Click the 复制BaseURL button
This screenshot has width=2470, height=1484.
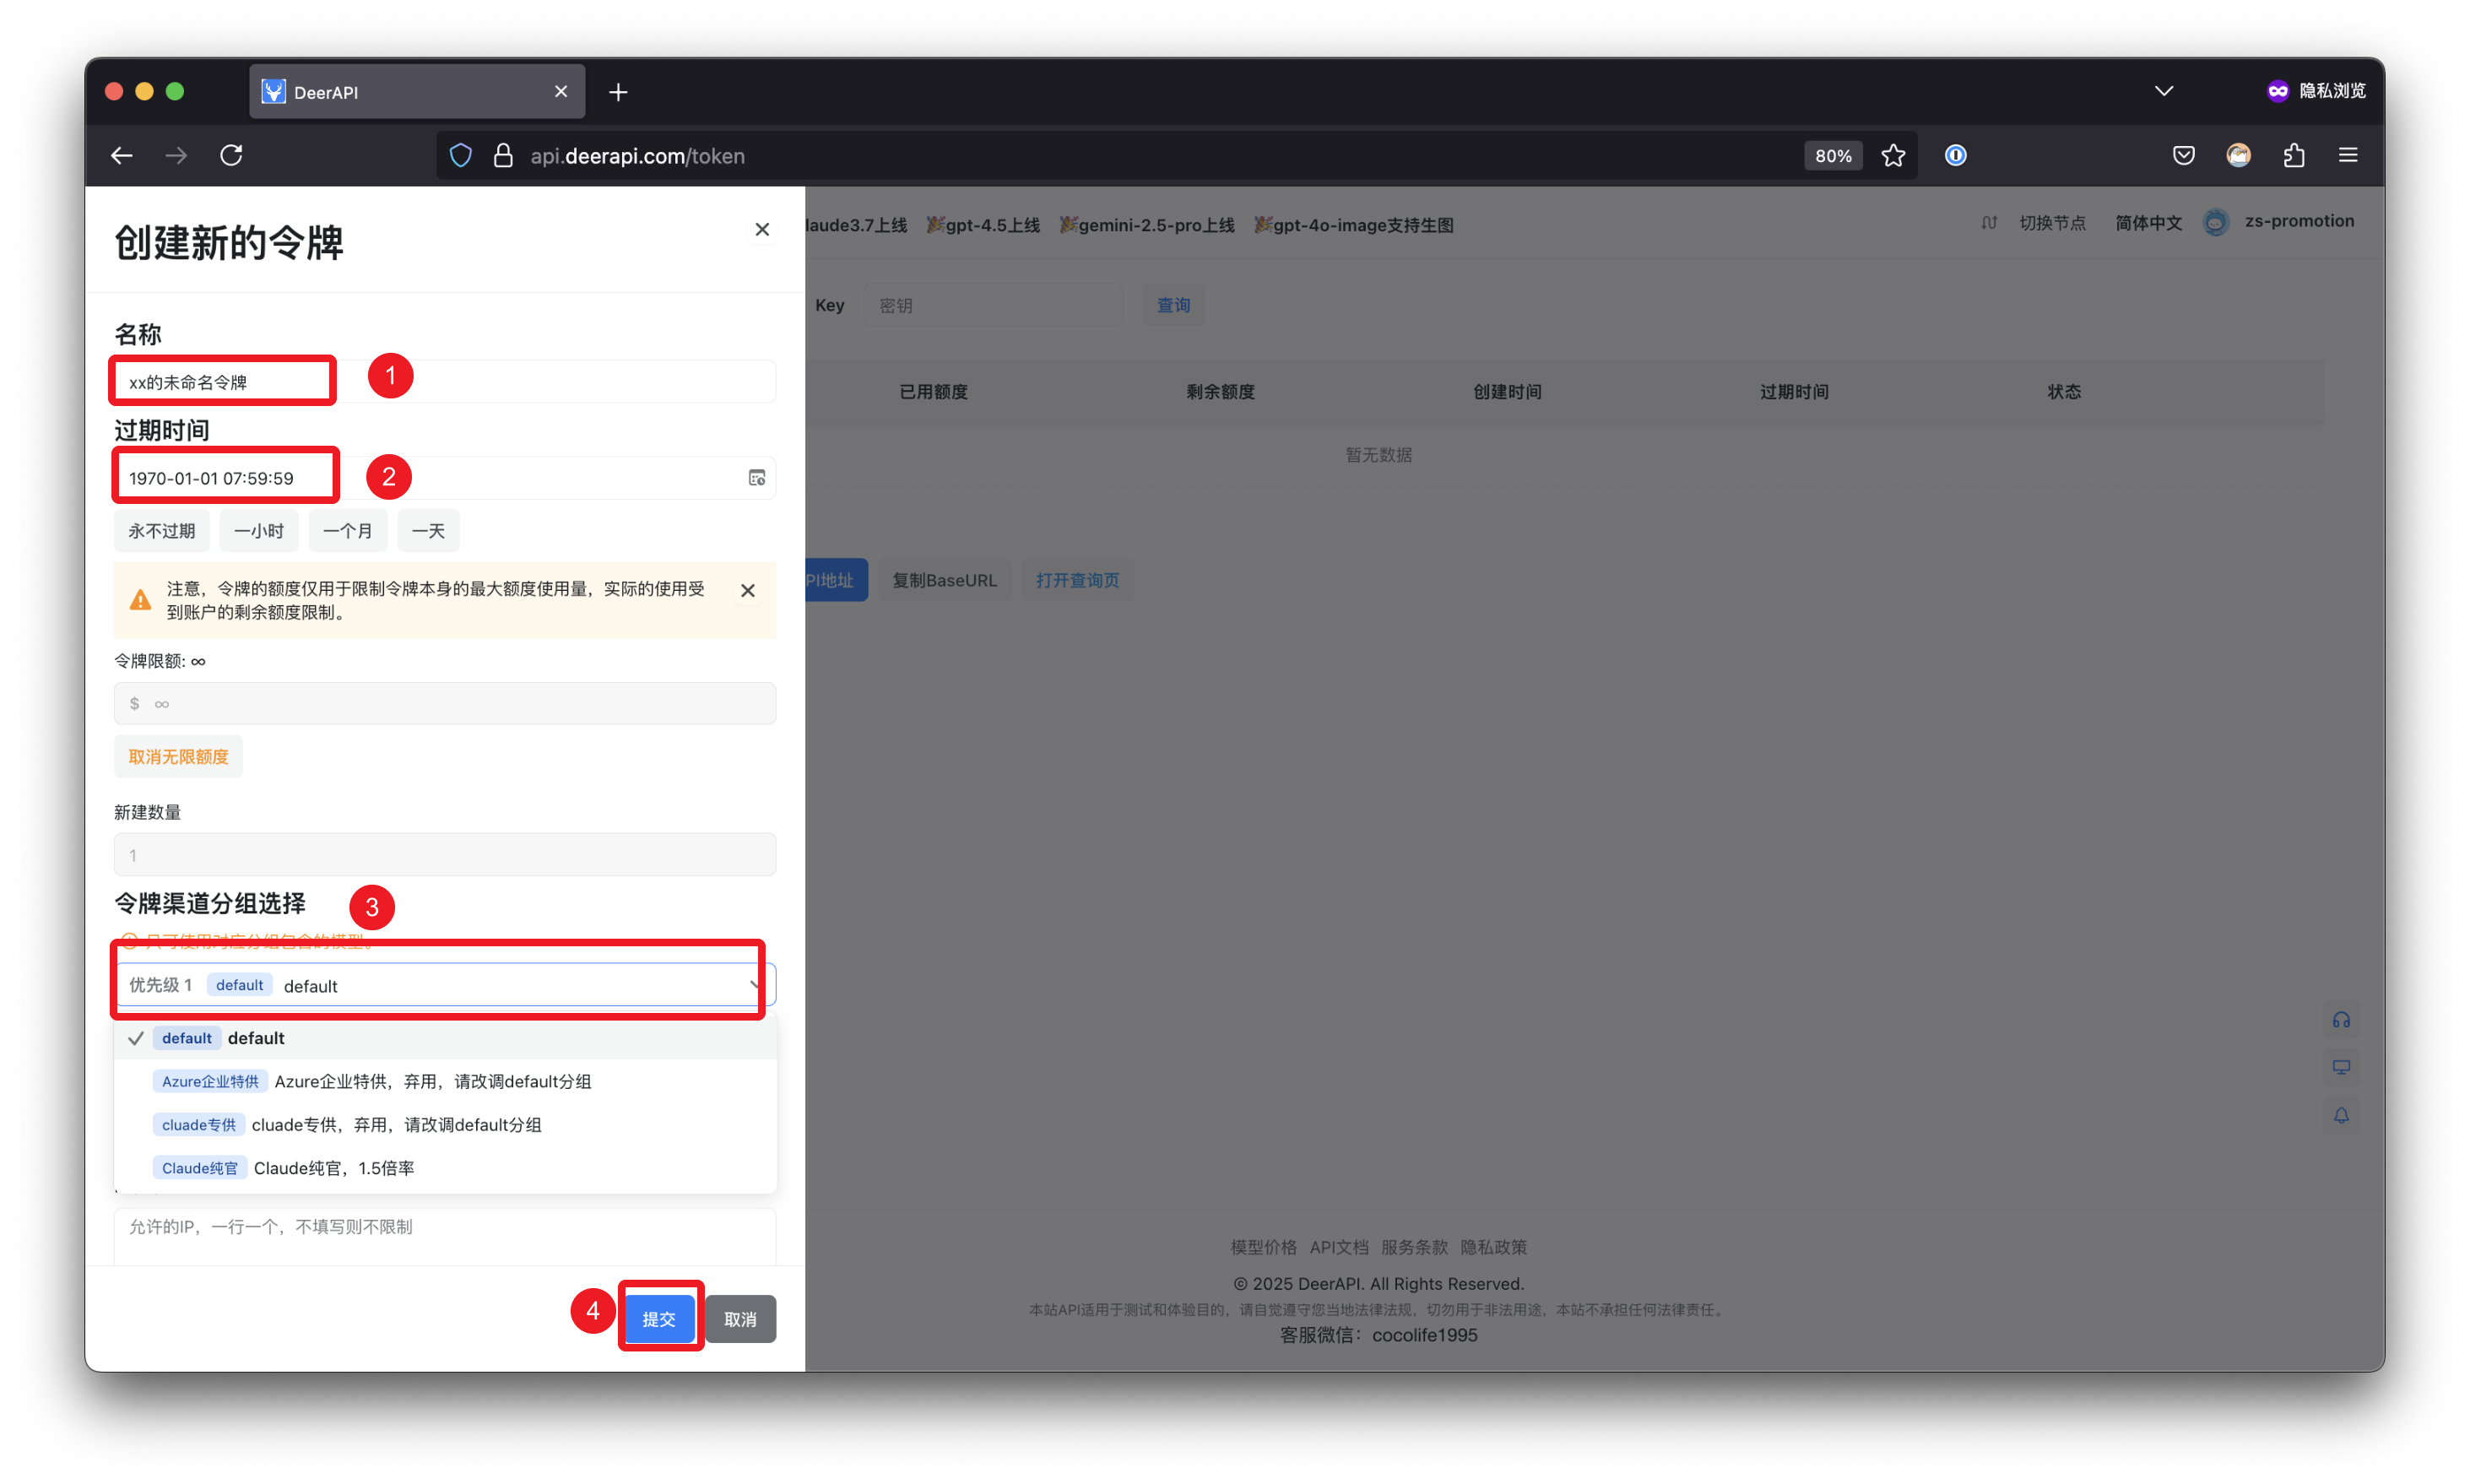(944, 580)
